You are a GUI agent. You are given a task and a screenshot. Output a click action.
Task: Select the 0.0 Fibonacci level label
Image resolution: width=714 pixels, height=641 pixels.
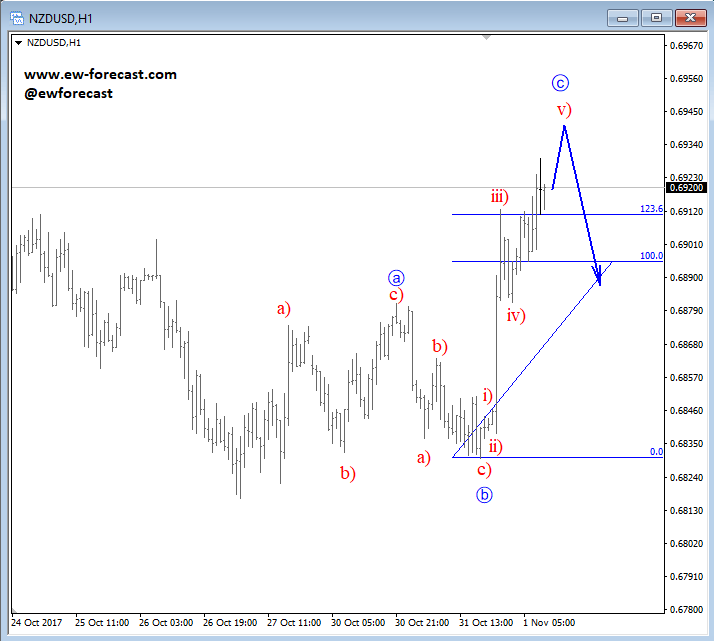(x=656, y=452)
